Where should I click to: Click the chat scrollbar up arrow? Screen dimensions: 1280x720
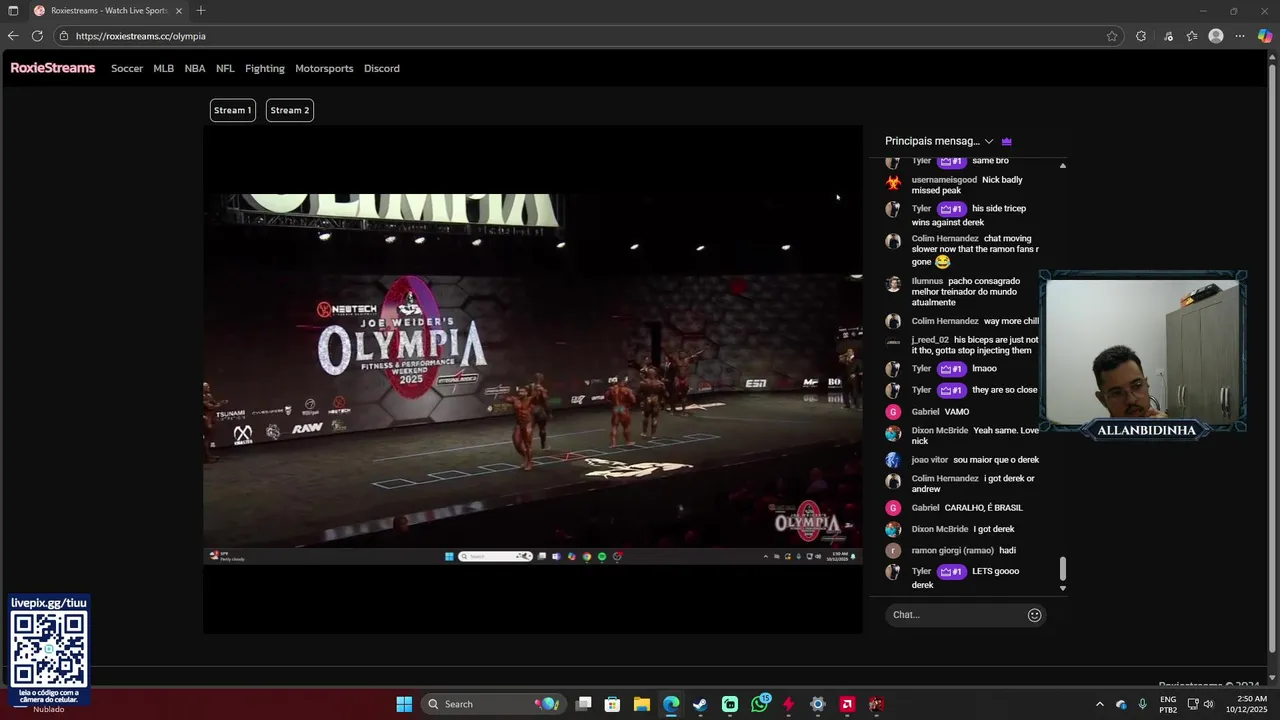1063,165
